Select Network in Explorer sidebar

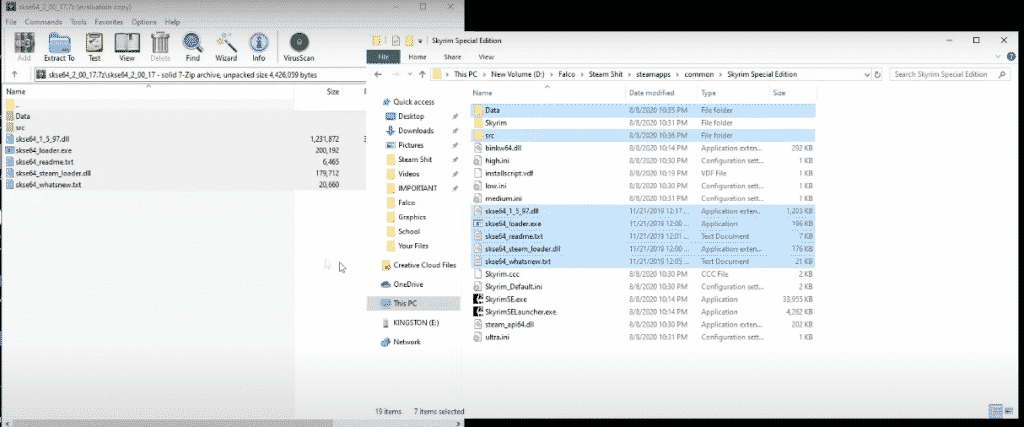point(400,341)
